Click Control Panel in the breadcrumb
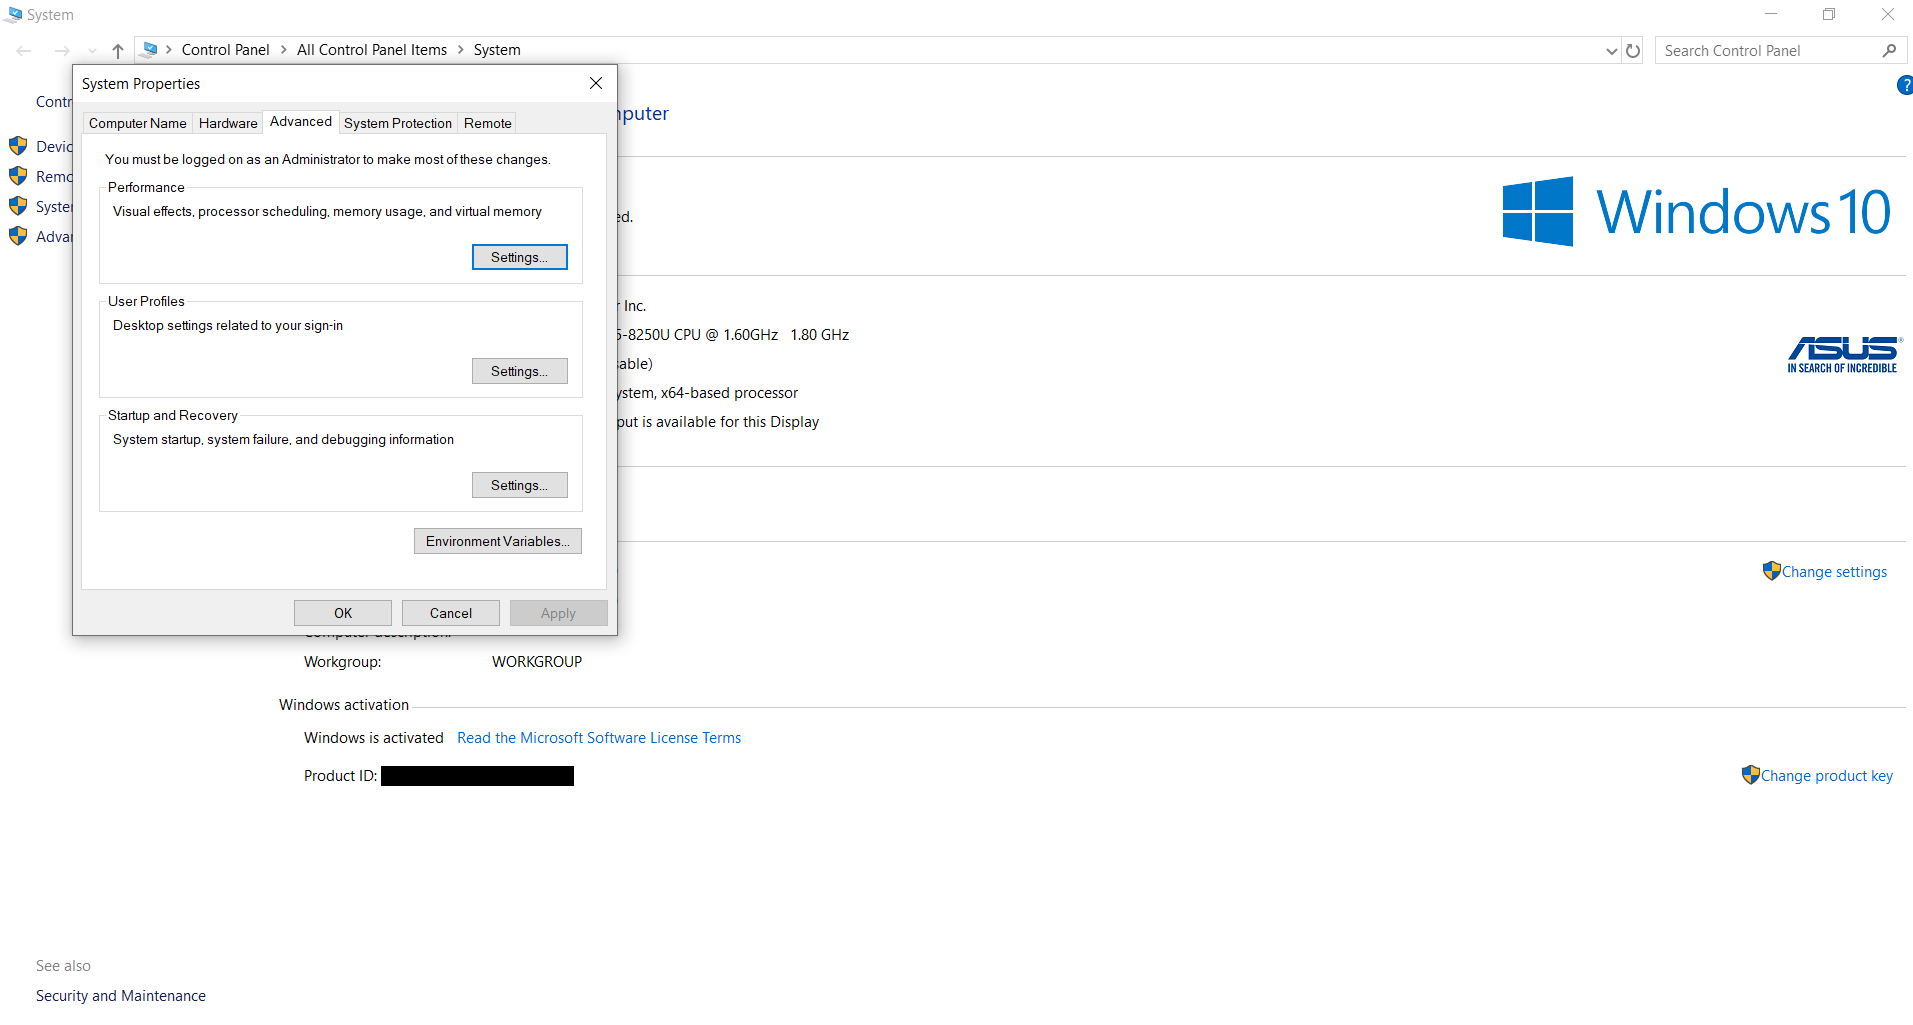Viewport: 1913px width, 1025px height. coord(226,50)
